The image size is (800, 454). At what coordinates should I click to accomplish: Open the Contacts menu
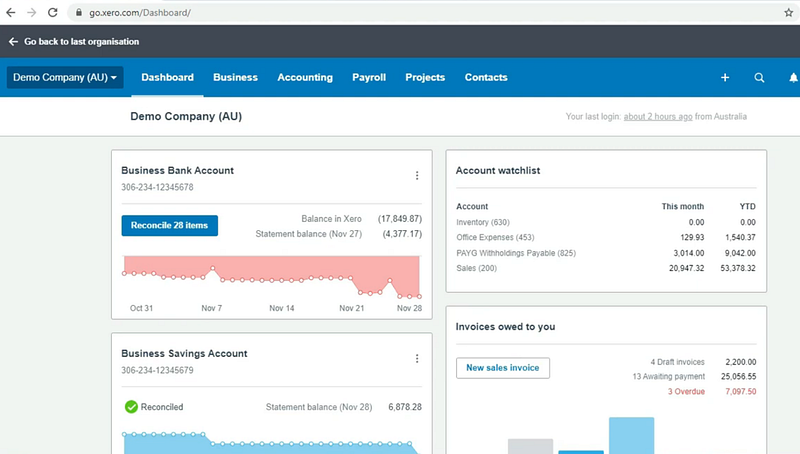coord(486,78)
